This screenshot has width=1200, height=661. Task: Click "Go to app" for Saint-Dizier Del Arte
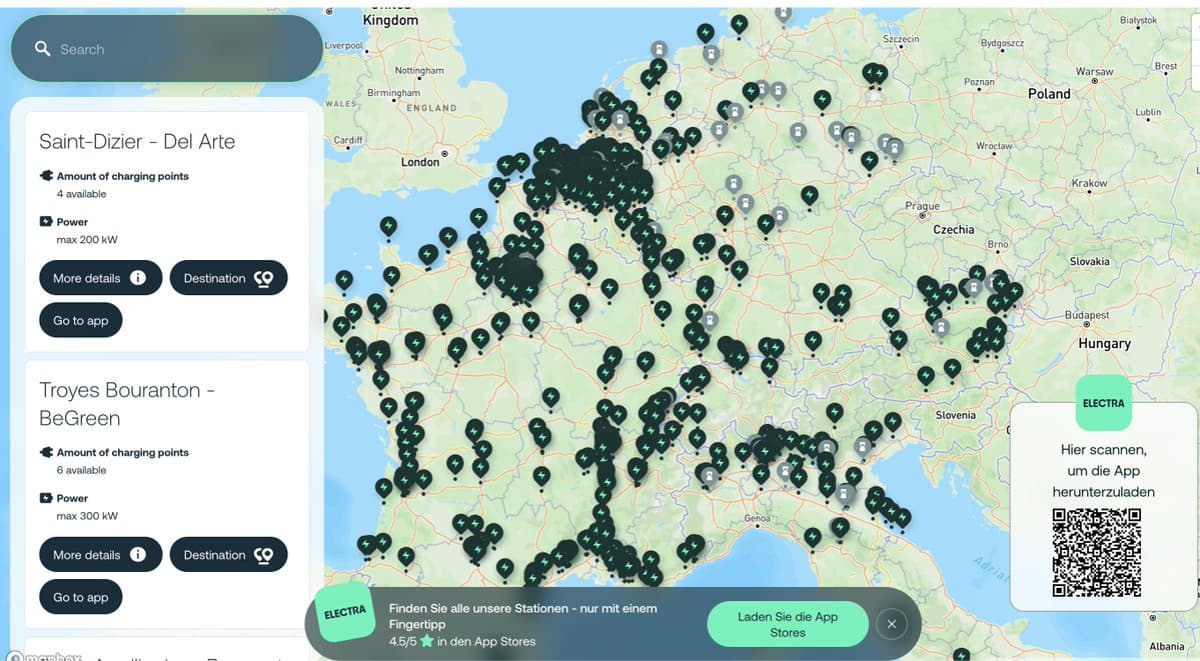point(80,320)
